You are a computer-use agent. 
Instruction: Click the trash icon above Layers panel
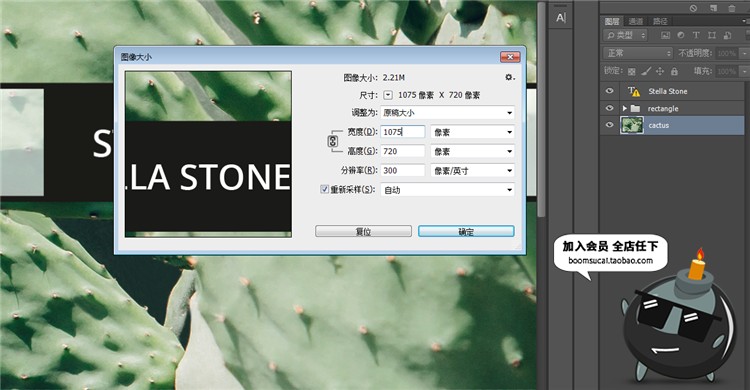732,8
